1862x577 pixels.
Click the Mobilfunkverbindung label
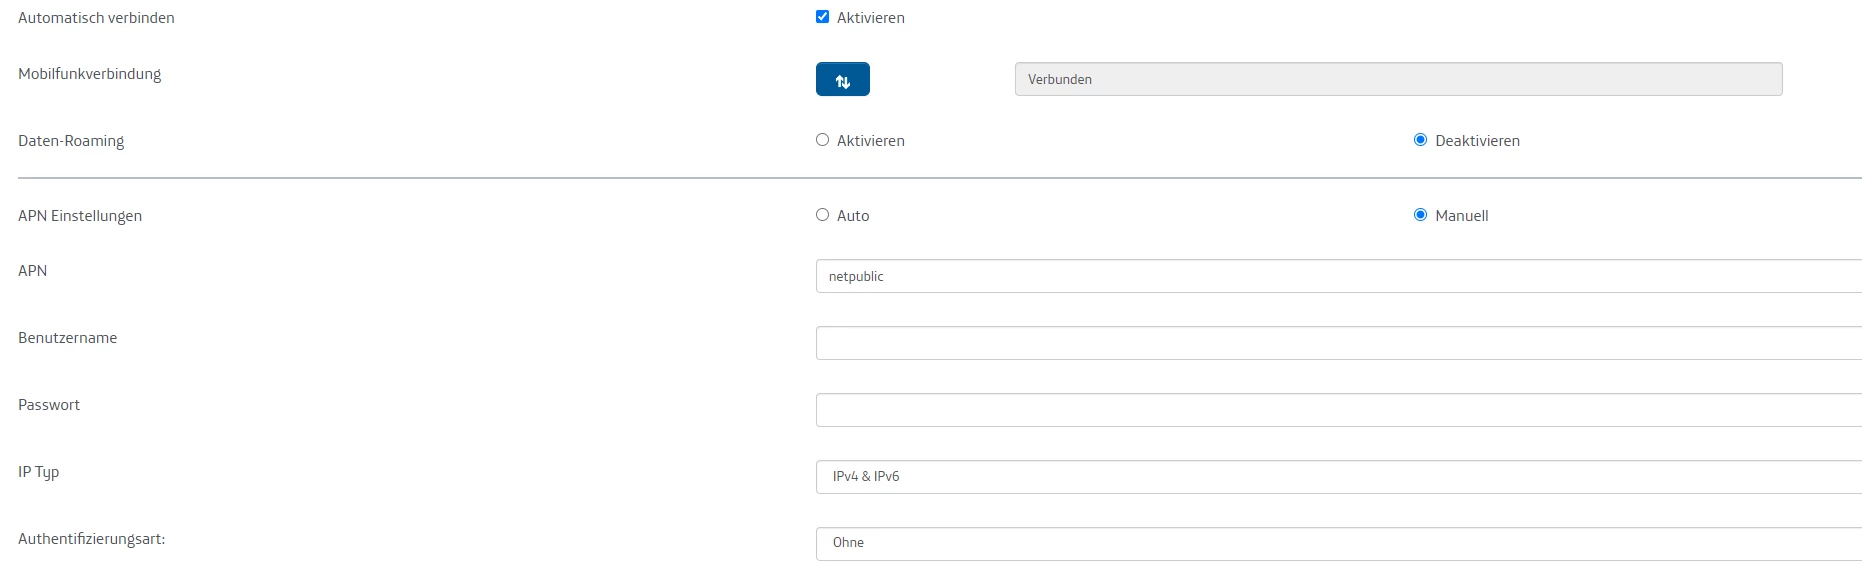tap(90, 74)
